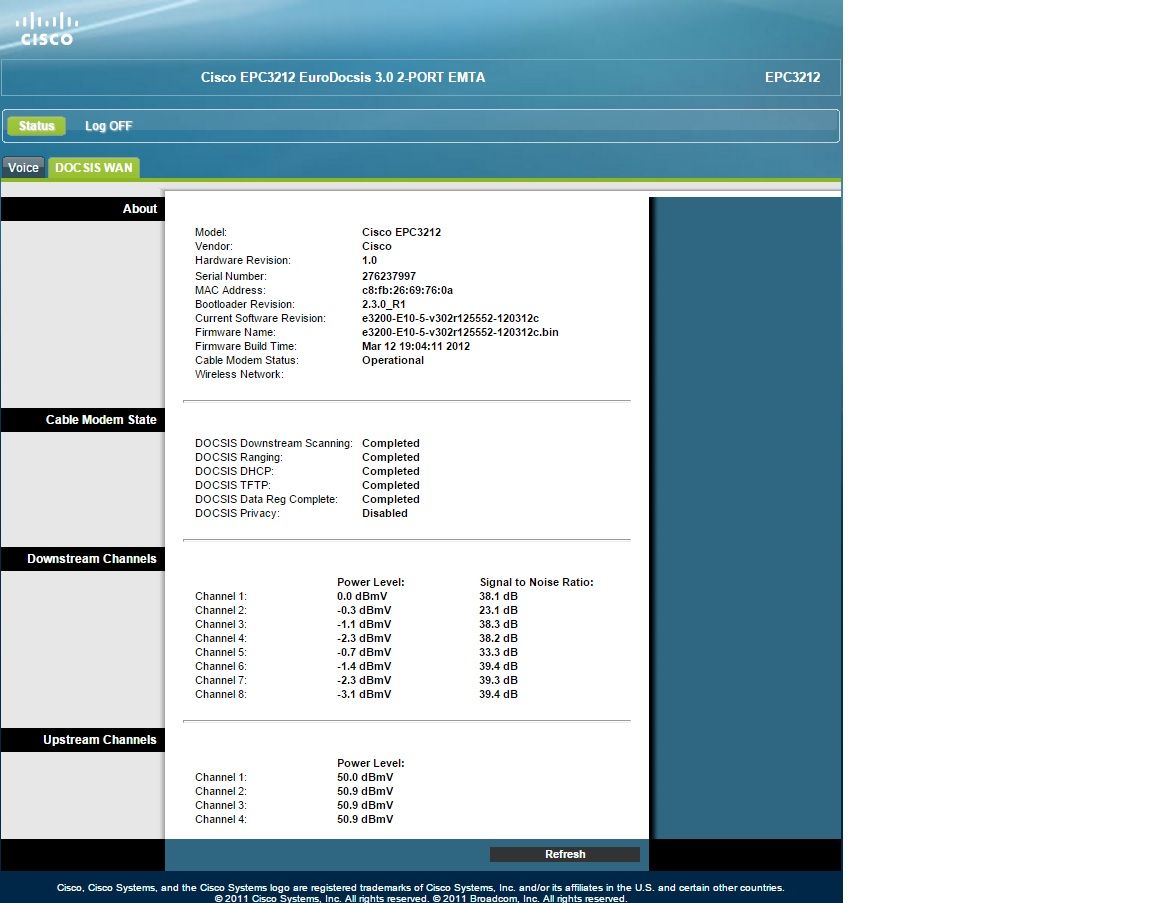The height and width of the screenshot is (903, 1152).
Task: Click upstream Channel 2 power 50.9 dBmV
Action: click(x=365, y=791)
